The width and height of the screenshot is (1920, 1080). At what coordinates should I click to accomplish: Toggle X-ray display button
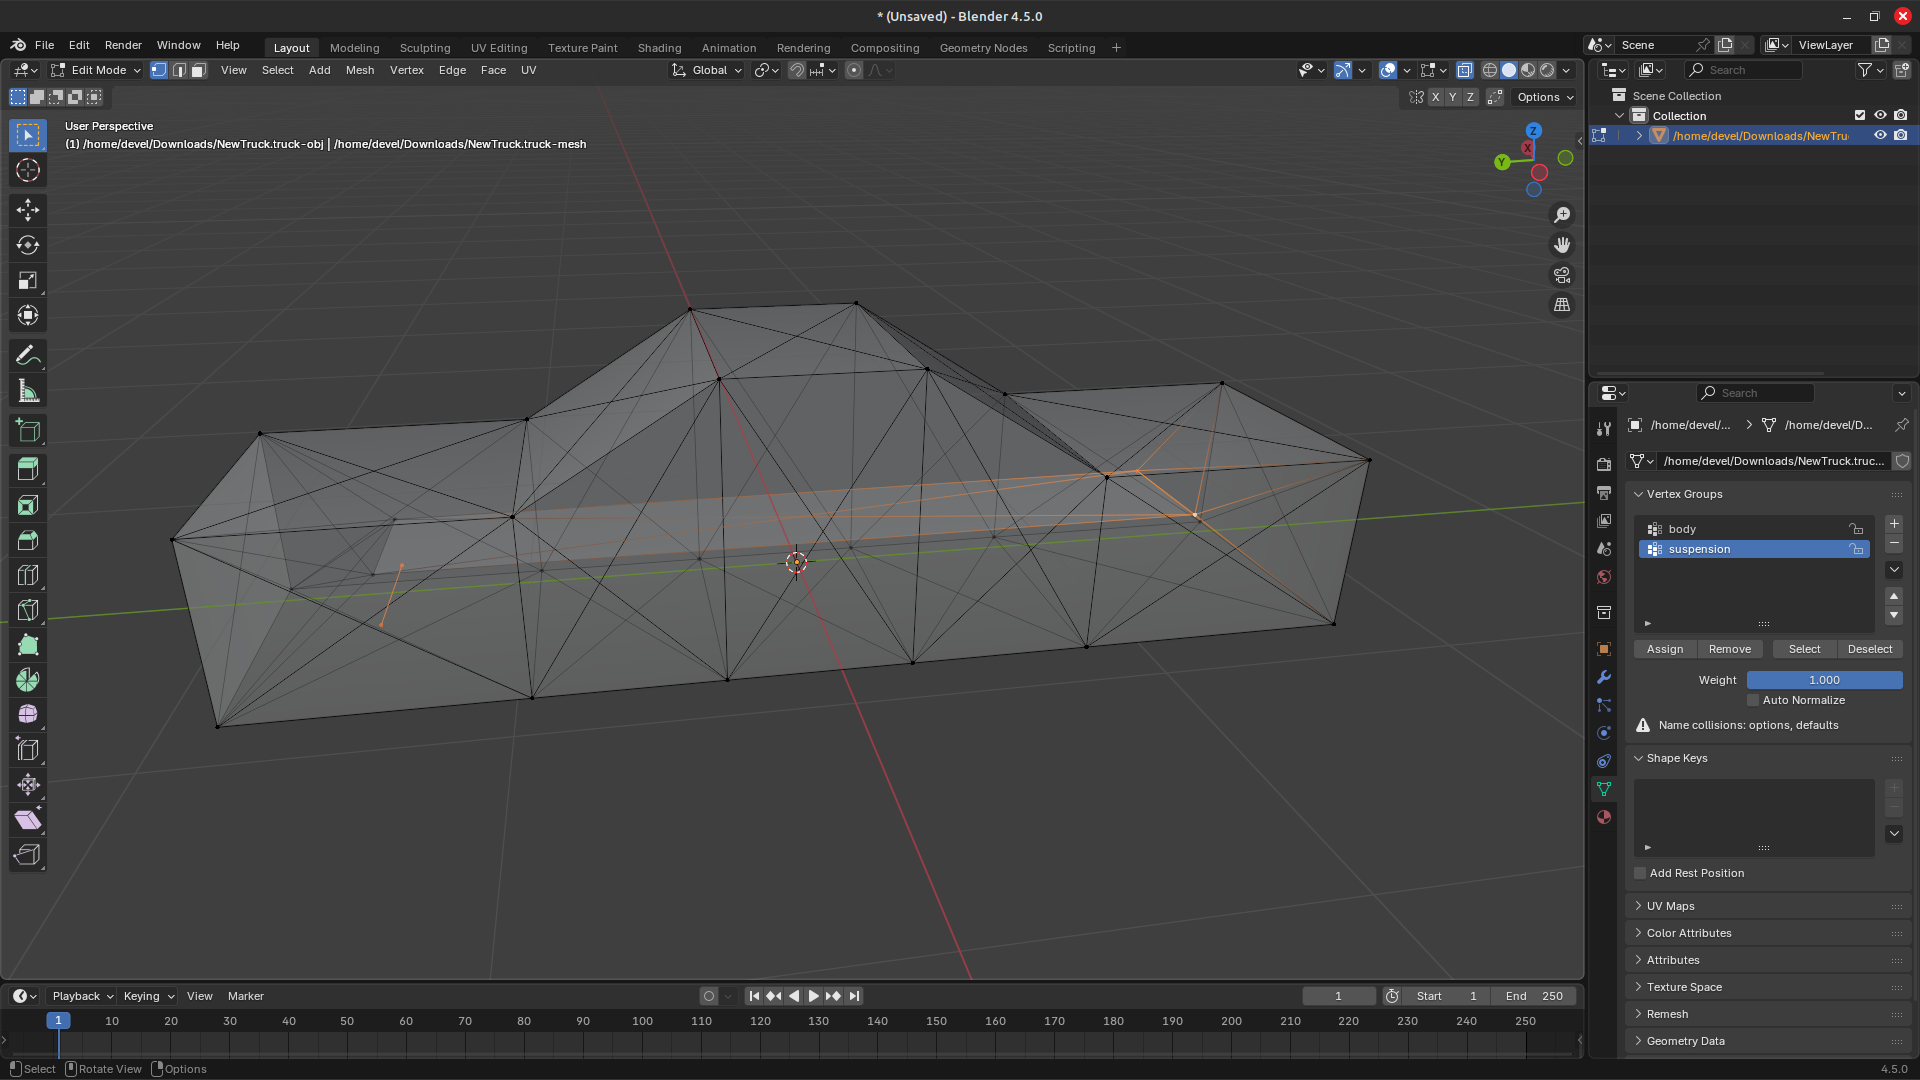[1465, 70]
